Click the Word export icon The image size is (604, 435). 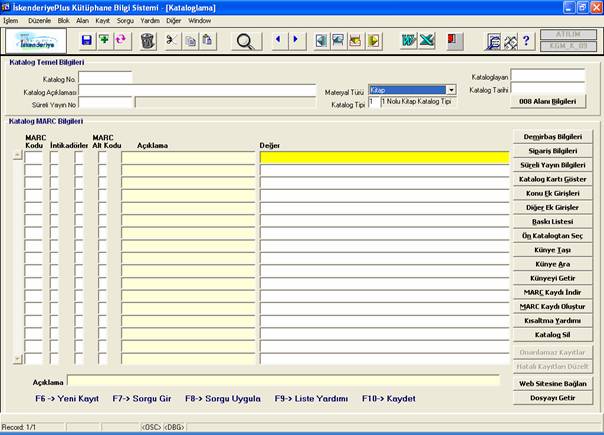[x=409, y=40]
